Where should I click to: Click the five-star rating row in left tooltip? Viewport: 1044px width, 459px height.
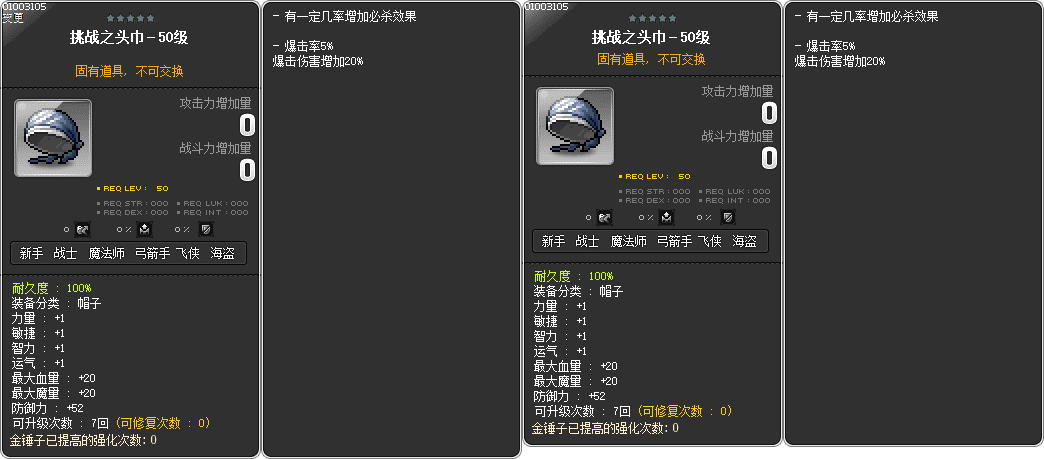(x=130, y=18)
